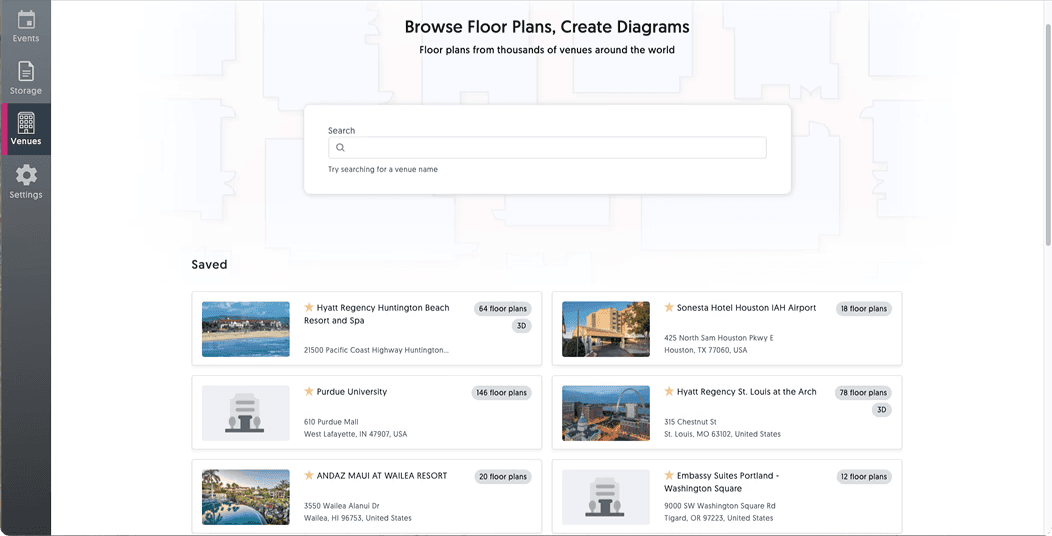This screenshot has height=536, width=1052.
Task: Click 3D badge on Huntington Beach card
Action: [x=521, y=326]
